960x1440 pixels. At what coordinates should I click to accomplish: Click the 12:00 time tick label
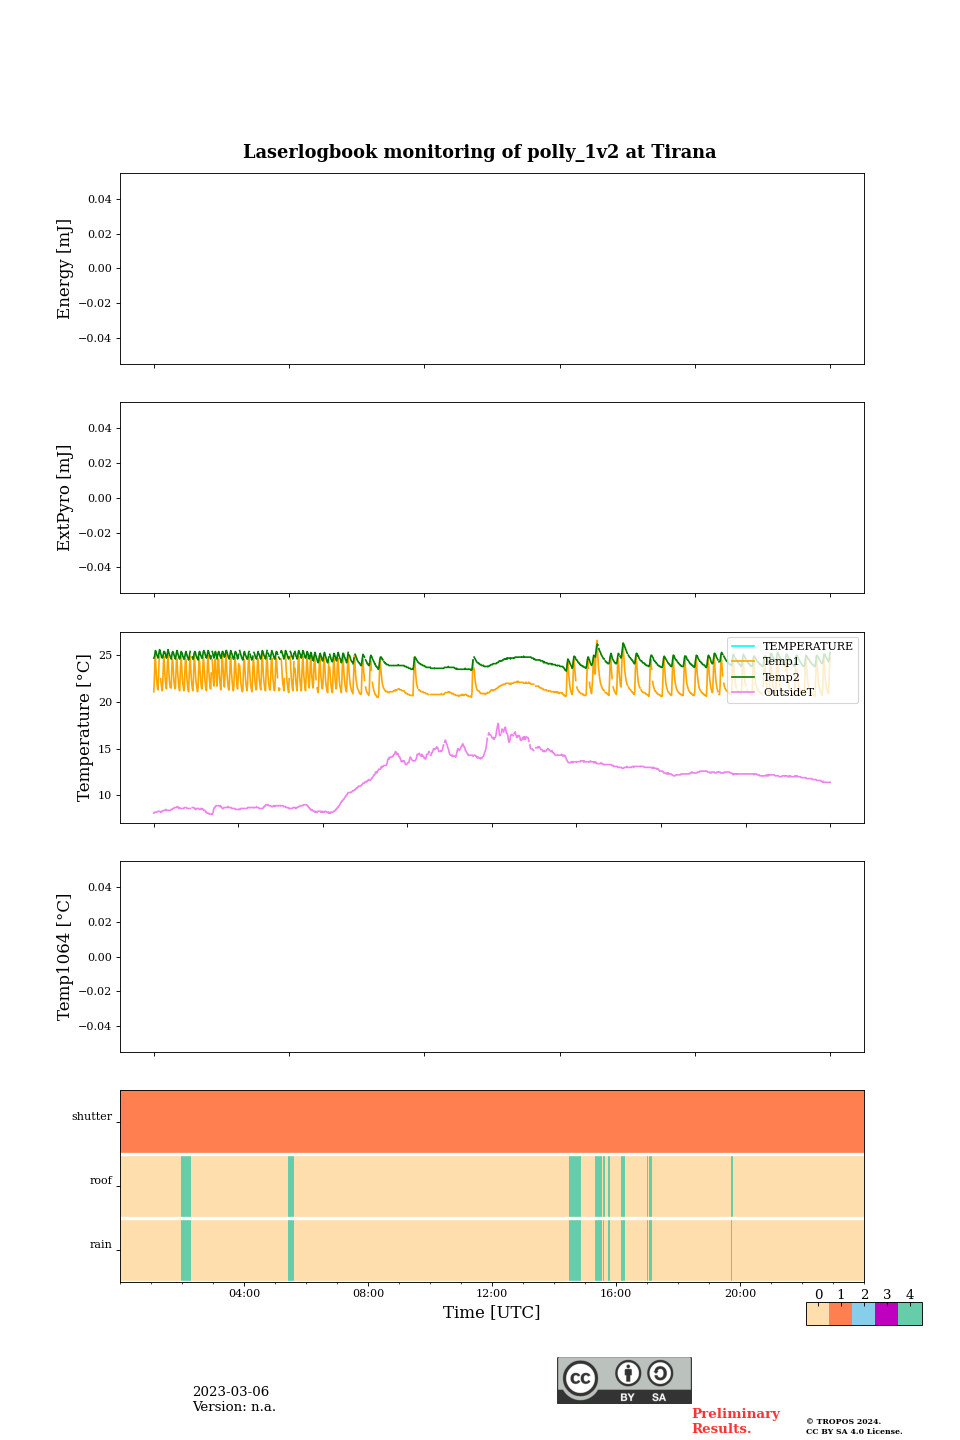point(492,1294)
